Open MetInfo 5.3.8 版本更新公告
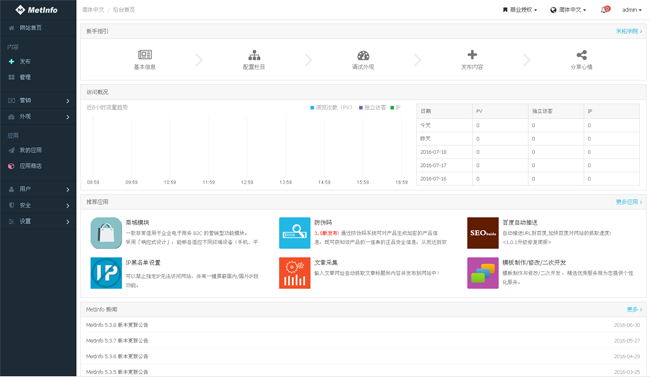The image size is (650, 377). pyautogui.click(x=117, y=325)
